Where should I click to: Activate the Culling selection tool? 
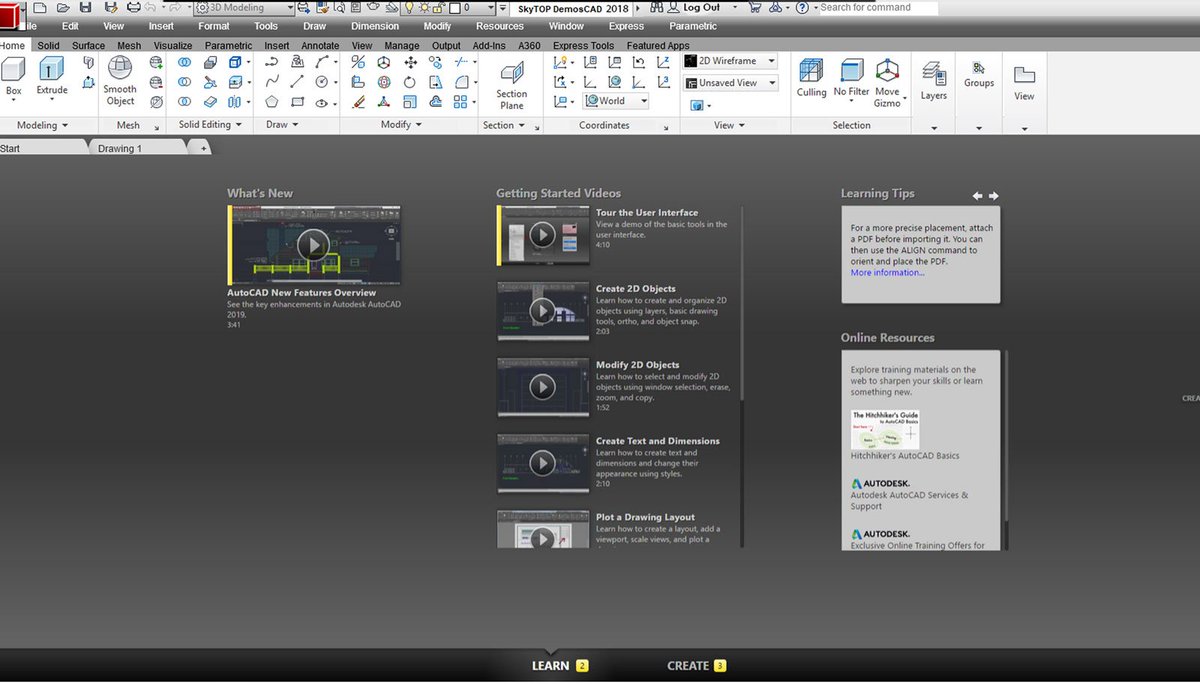811,78
